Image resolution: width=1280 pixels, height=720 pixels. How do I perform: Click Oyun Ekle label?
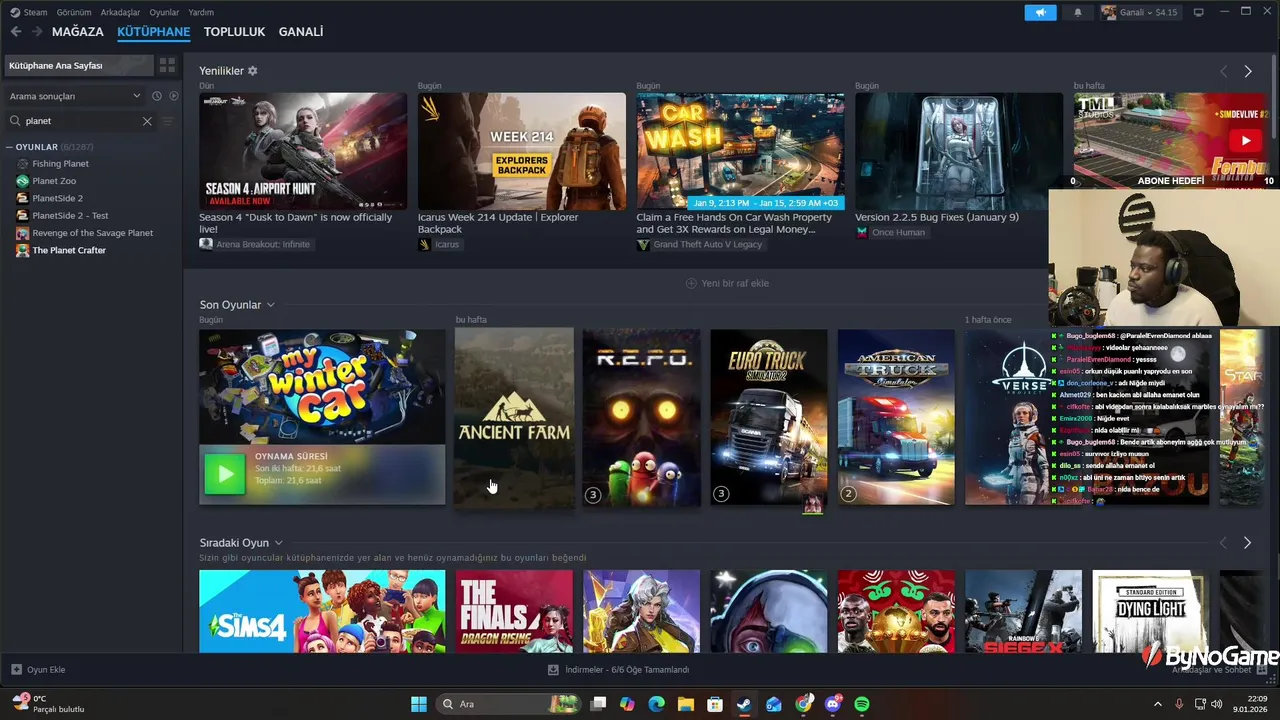tap(46, 670)
